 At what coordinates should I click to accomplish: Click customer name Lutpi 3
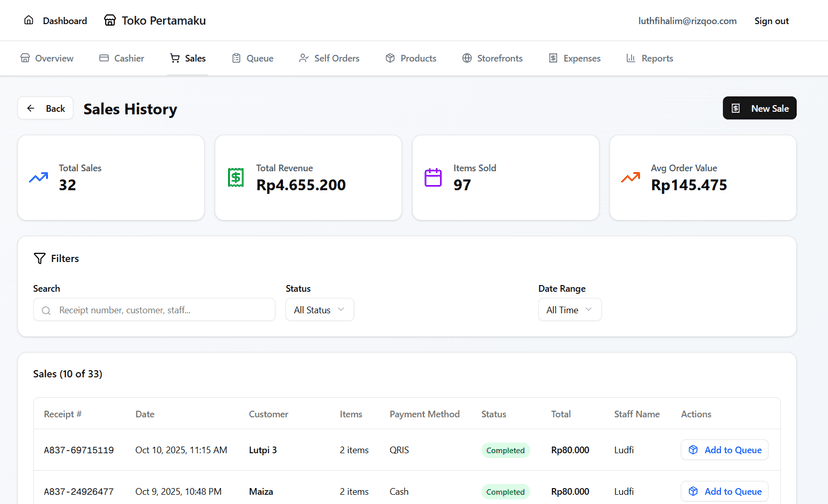click(262, 450)
